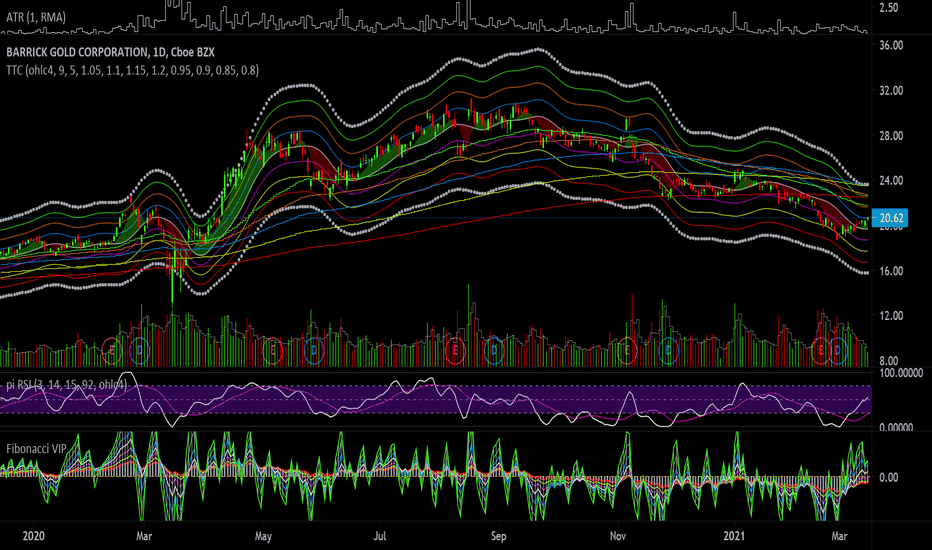Click the 16.00 price axis label
Image resolution: width=932 pixels, height=550 pixels.
[x=891, y=271]
